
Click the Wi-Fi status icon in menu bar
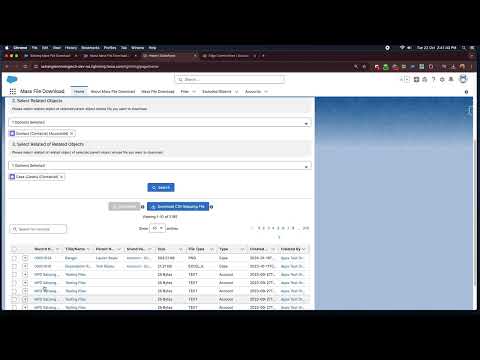[x=402, y=48]
